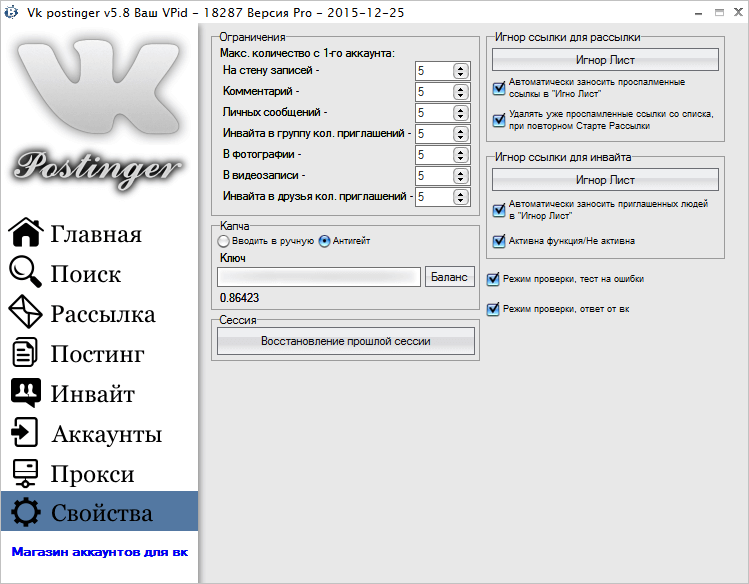Select the Инвайт section
Viewport: 749px width, 584px height.
[x=93, y=394]
